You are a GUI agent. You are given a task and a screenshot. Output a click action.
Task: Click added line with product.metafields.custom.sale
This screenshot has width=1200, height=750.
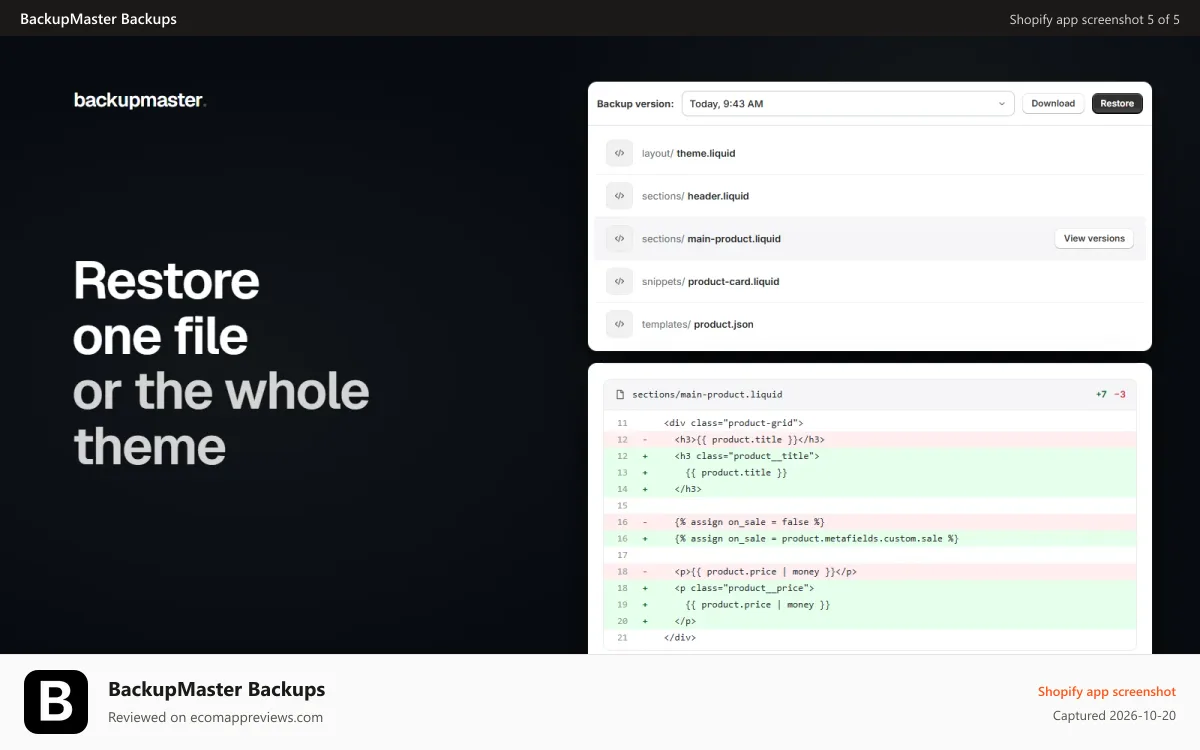click(x=870, y=538)
